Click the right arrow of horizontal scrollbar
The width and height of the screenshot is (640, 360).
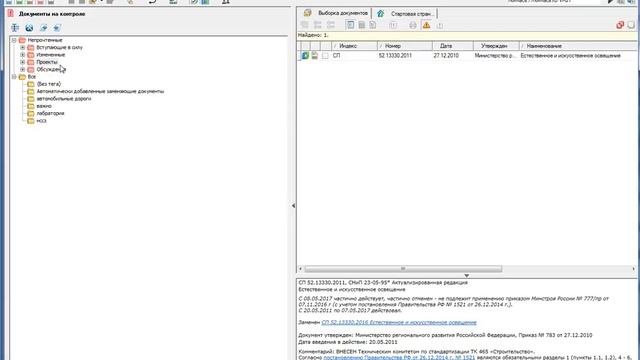click(633, 269)
